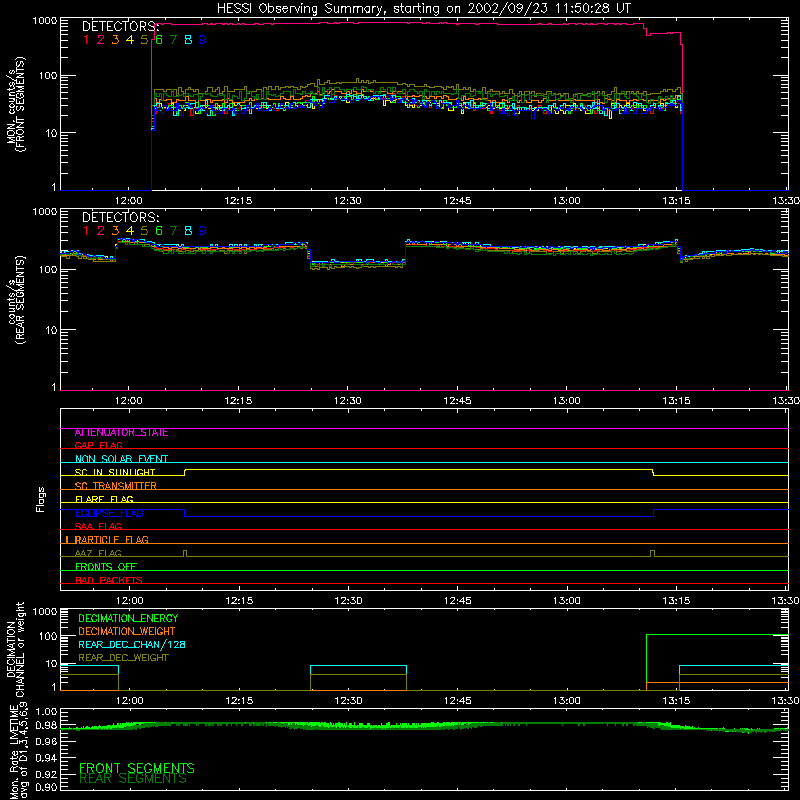The width and height of the screenshot is (800, 800).
Task: Click the SC_TRANSMITTER flag label
Action: 116,486
